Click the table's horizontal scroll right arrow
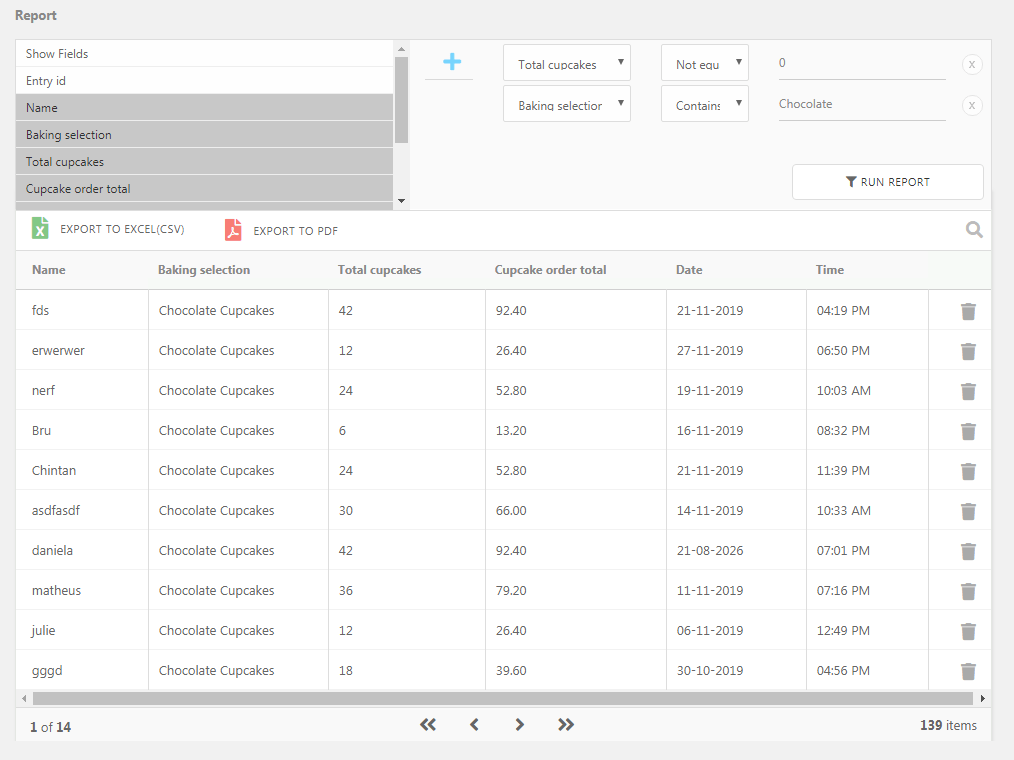Image resolution: width=1014 pixels, height=760 pixels. point(982,699)
